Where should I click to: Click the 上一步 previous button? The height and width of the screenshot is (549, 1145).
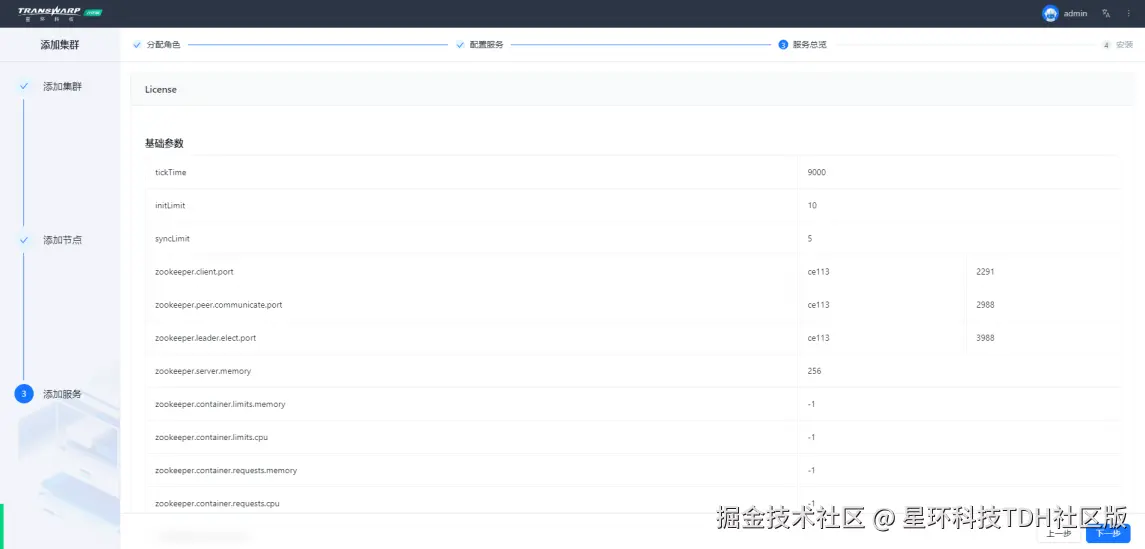point(1059,534)
